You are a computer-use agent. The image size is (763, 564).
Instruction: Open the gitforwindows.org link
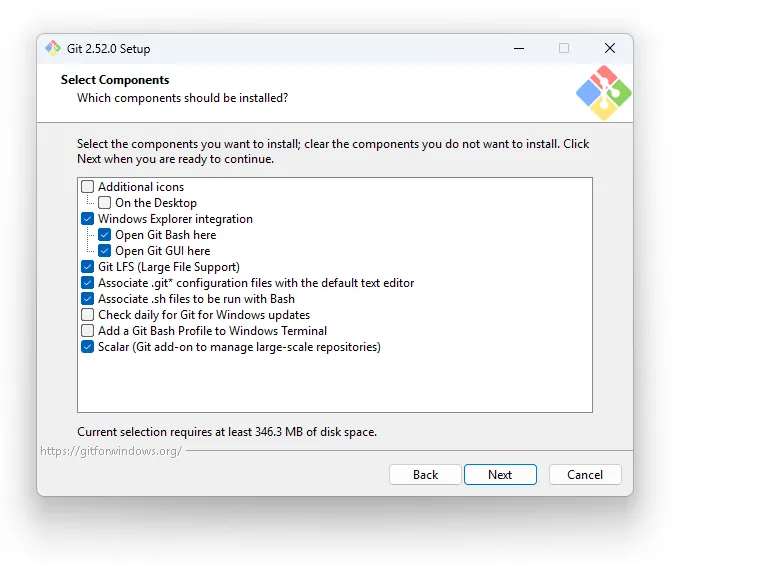111,451
